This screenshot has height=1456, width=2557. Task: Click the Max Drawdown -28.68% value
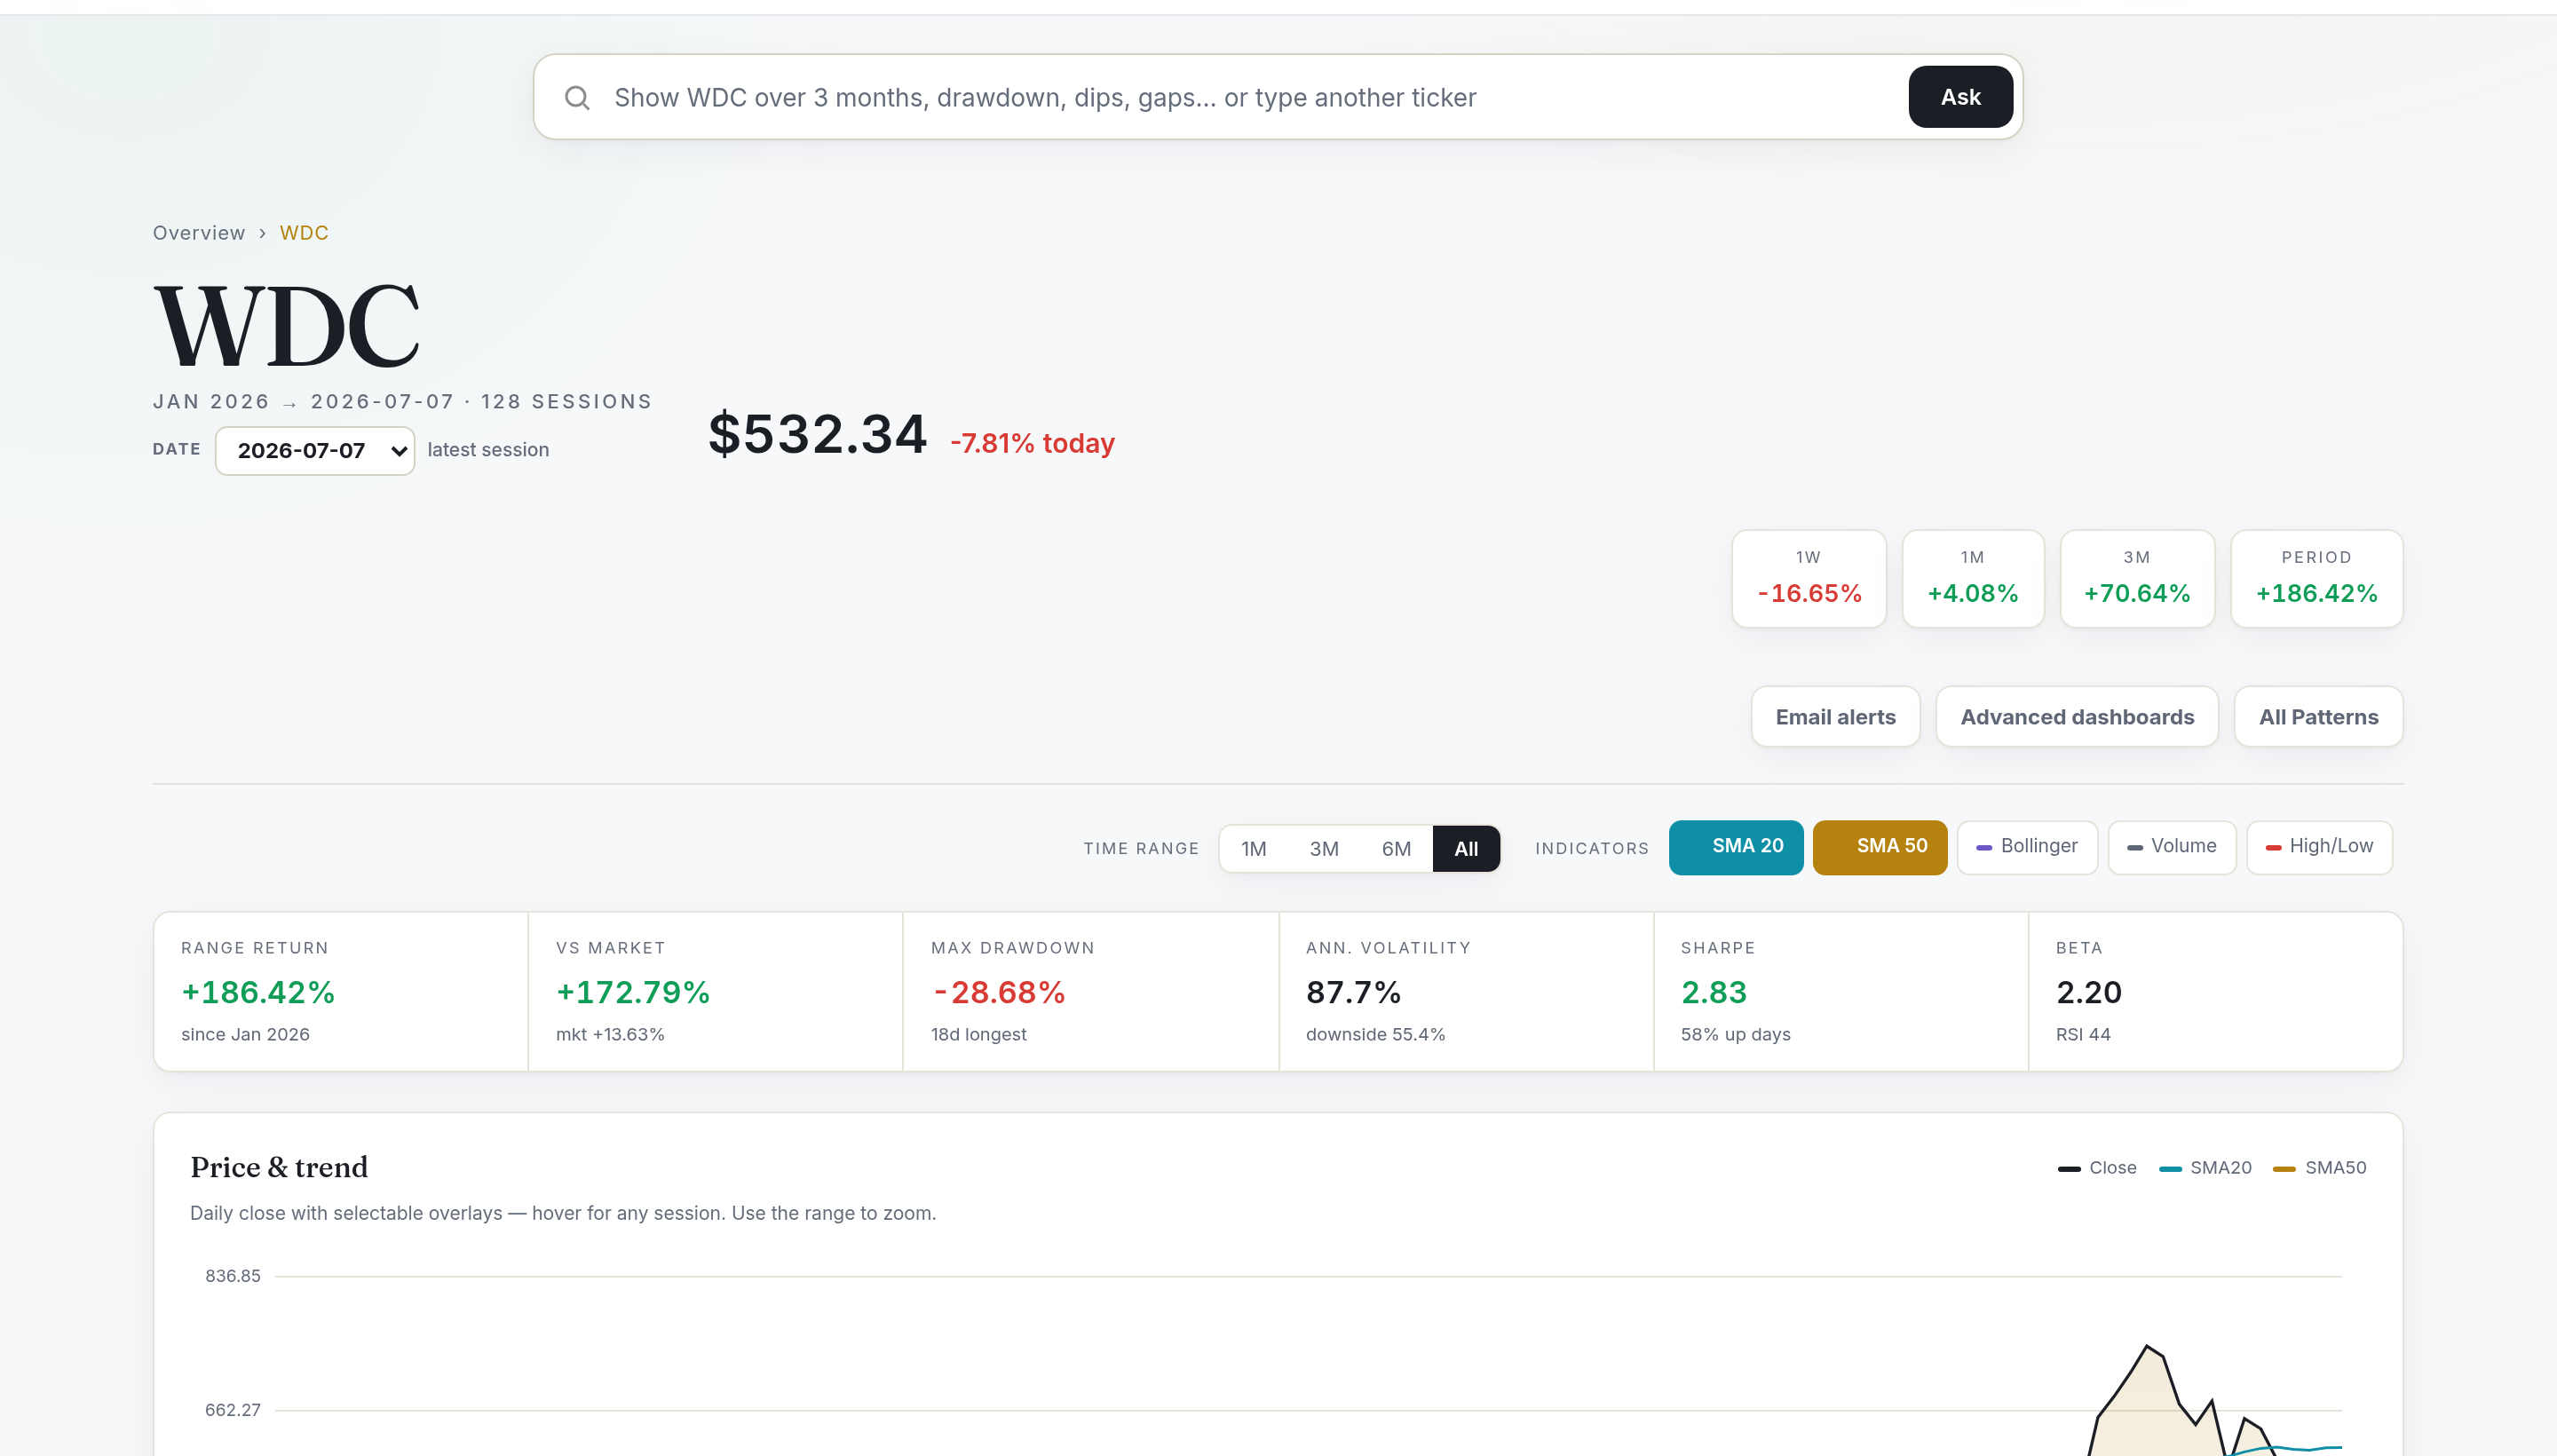pyautogui.click(x=998, y=993)
